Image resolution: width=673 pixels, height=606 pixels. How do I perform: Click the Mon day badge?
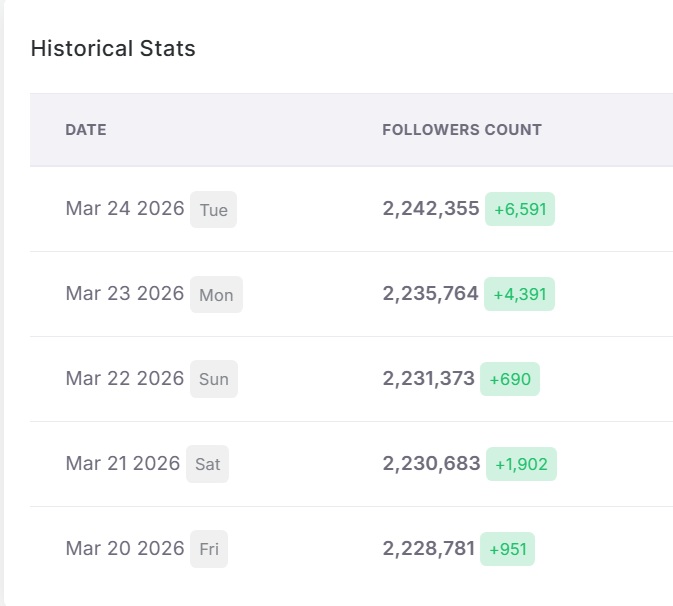[216, 295]
